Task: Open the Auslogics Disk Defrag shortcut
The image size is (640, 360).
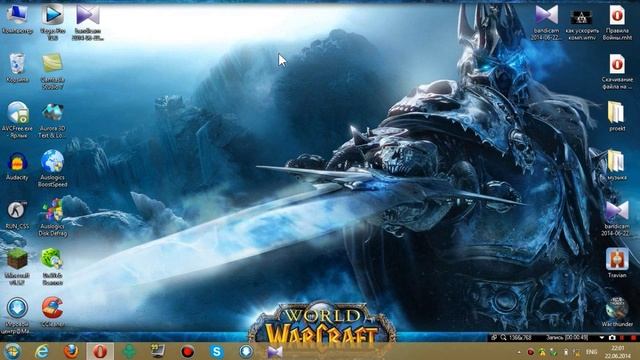Action: (x=53, y=217)
